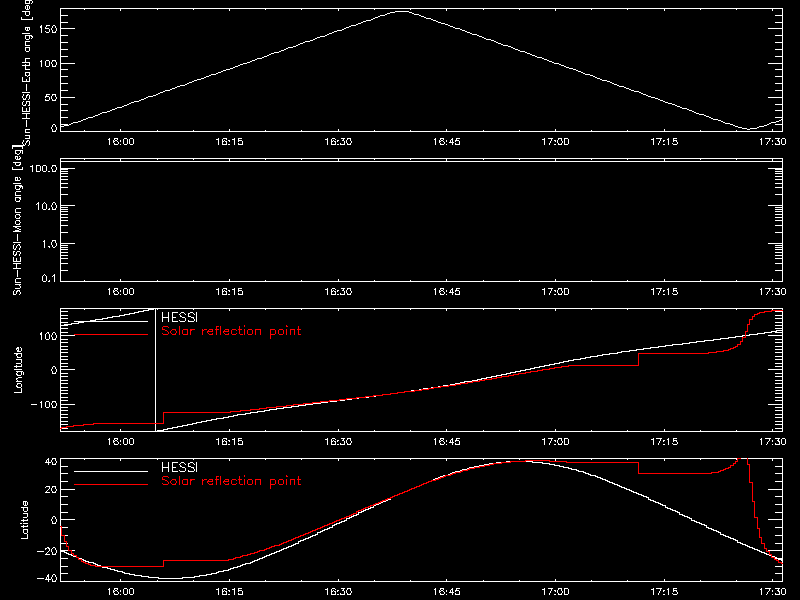The height and width of the screenshot is (600, 800).
Task: Click red legend line sample in Latitude plot
Action: [111, 485]
